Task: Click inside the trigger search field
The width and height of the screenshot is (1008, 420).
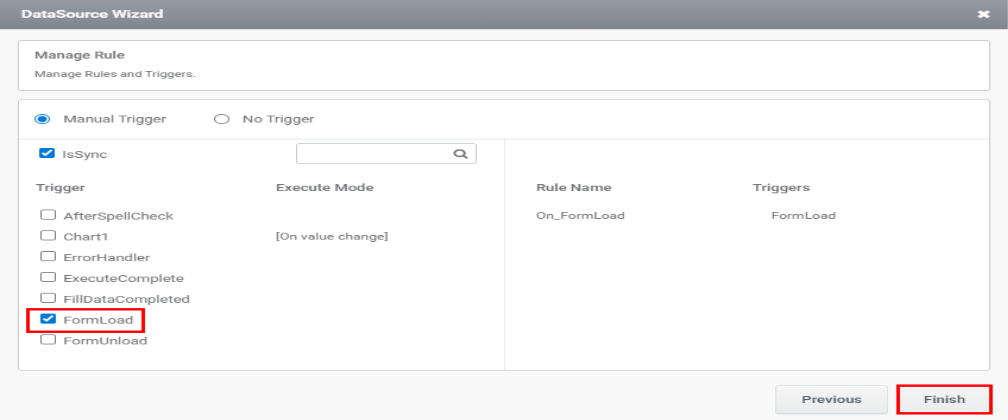Action: click(x=374, y=154)
